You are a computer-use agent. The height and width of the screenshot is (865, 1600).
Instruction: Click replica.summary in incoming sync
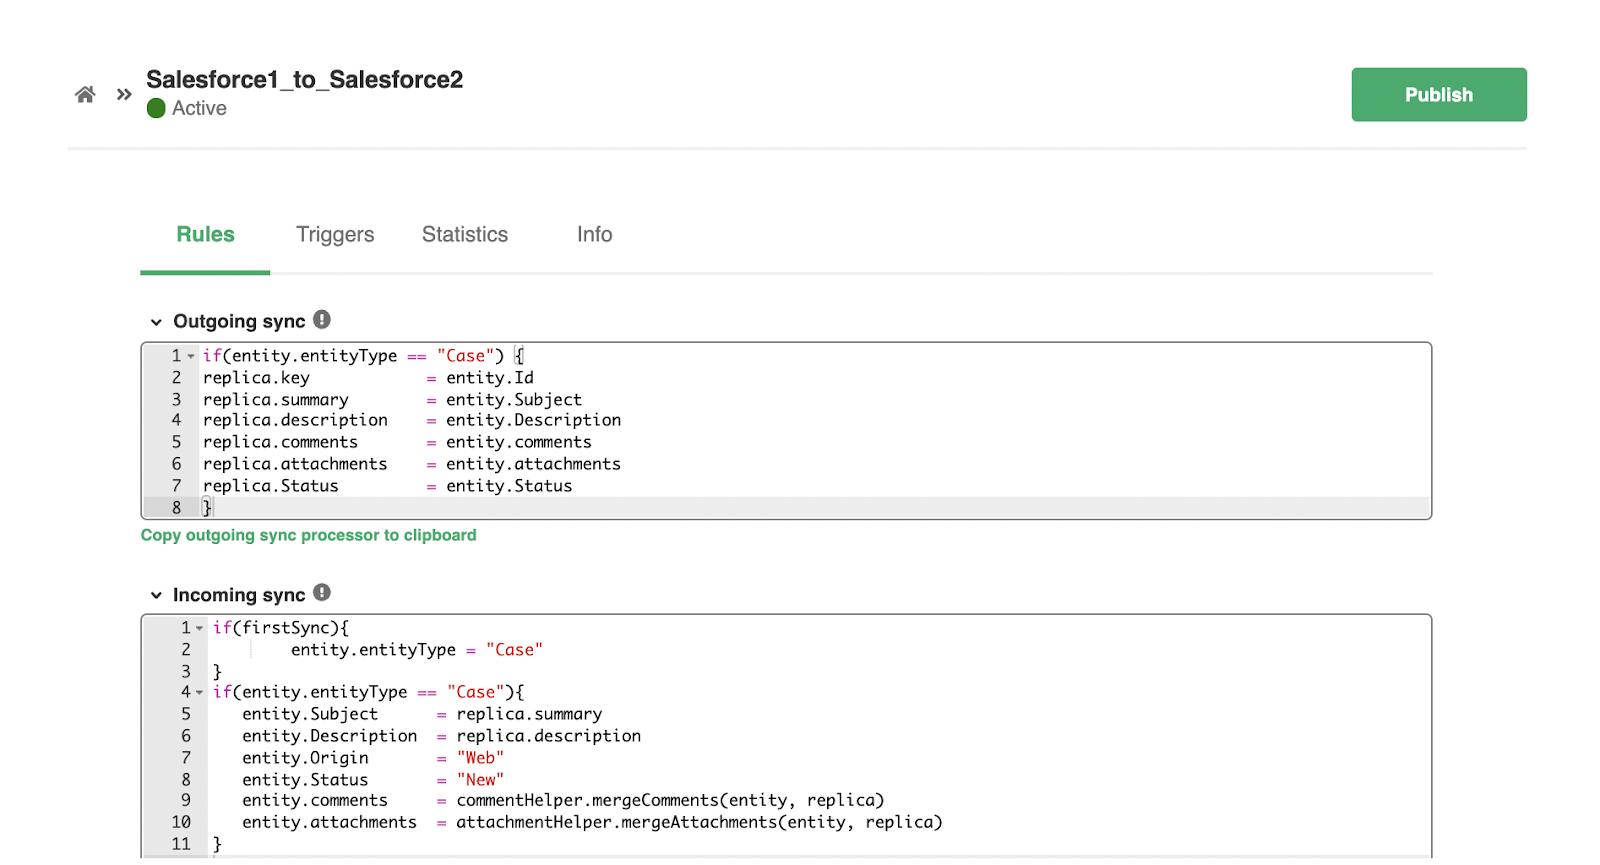point(529,714)
